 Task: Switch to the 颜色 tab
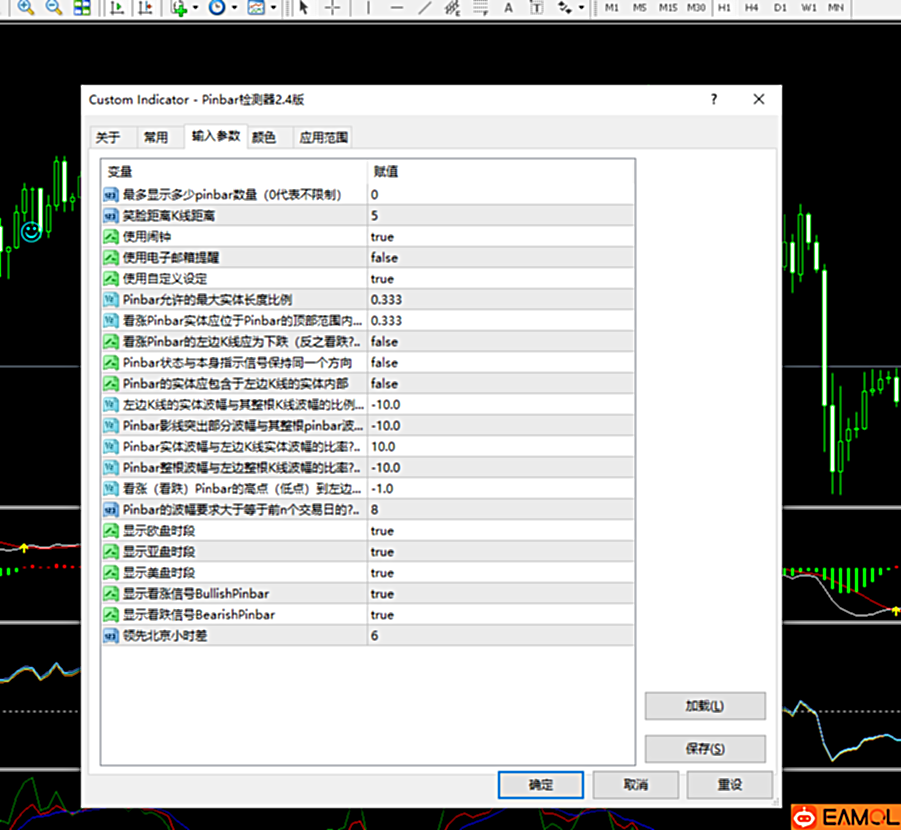264,138
